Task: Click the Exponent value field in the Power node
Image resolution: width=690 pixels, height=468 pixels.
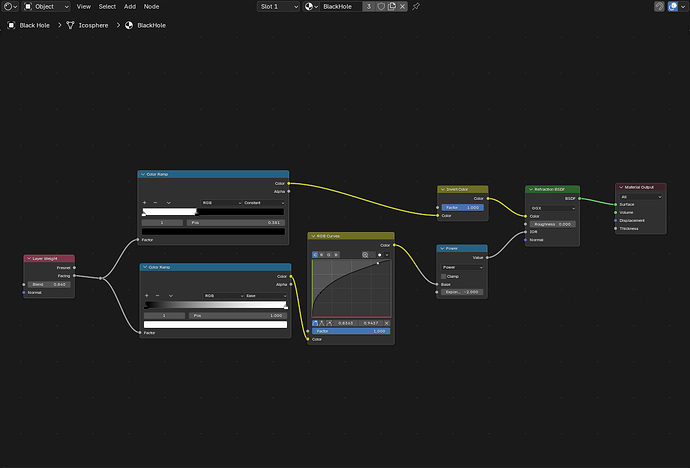Action: (462, 292)
